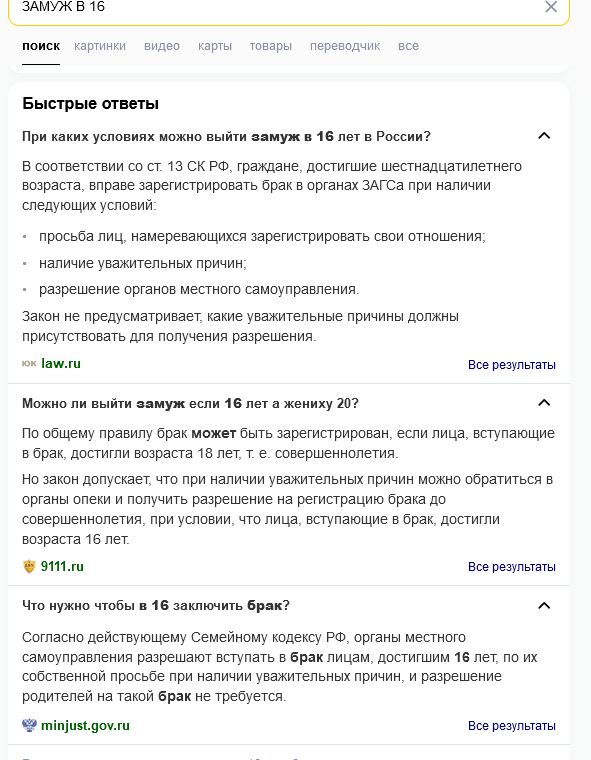This screenshot has width=591, height=760.
Task: Open 'Все результаты' next to minjust.gov.ru
Action: pos(511,726)
